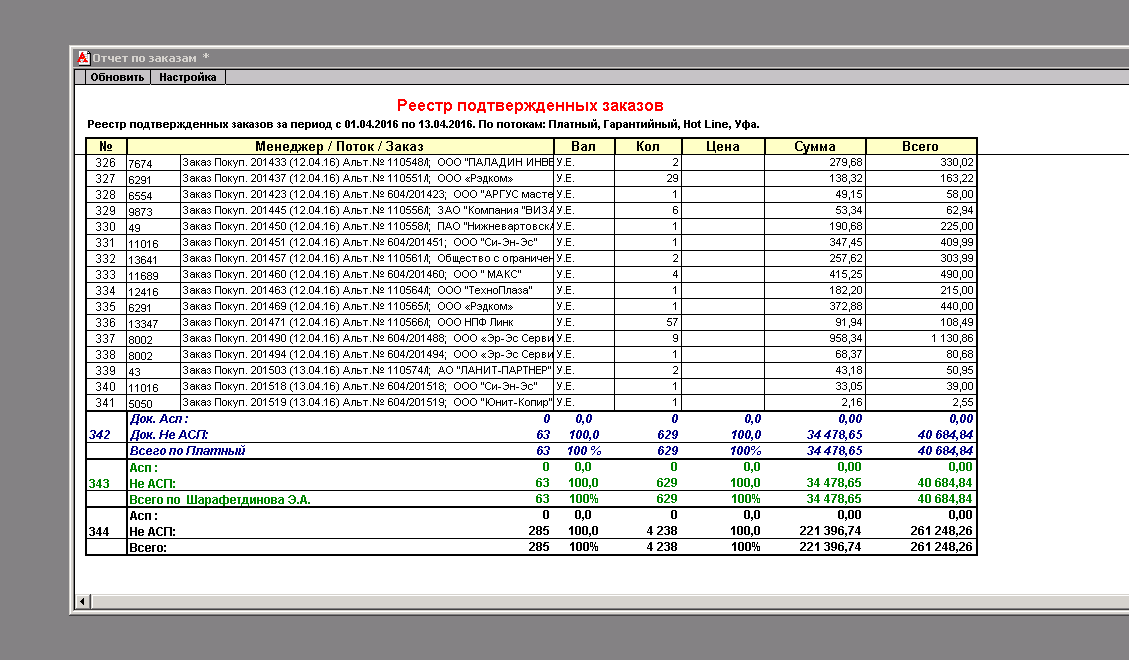
Task: Click the № column header
Action: click(x=106, y=146)
